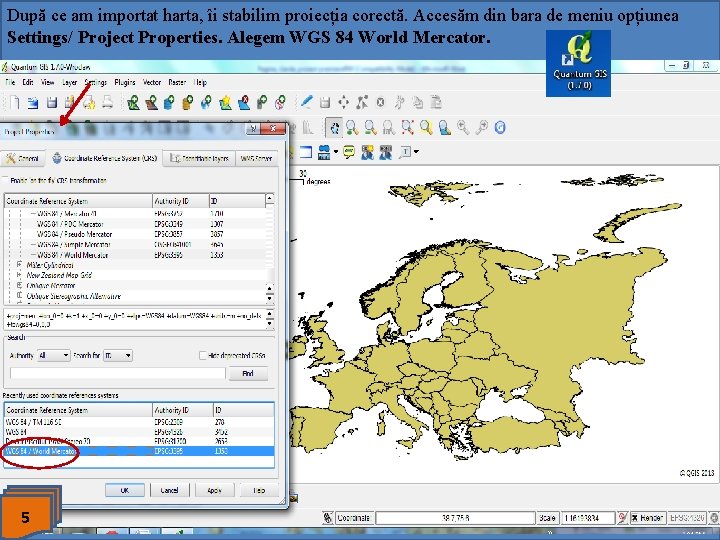The image size is (720, 540).
Task: Open the Plugins menu
Action: pos(124,82)
